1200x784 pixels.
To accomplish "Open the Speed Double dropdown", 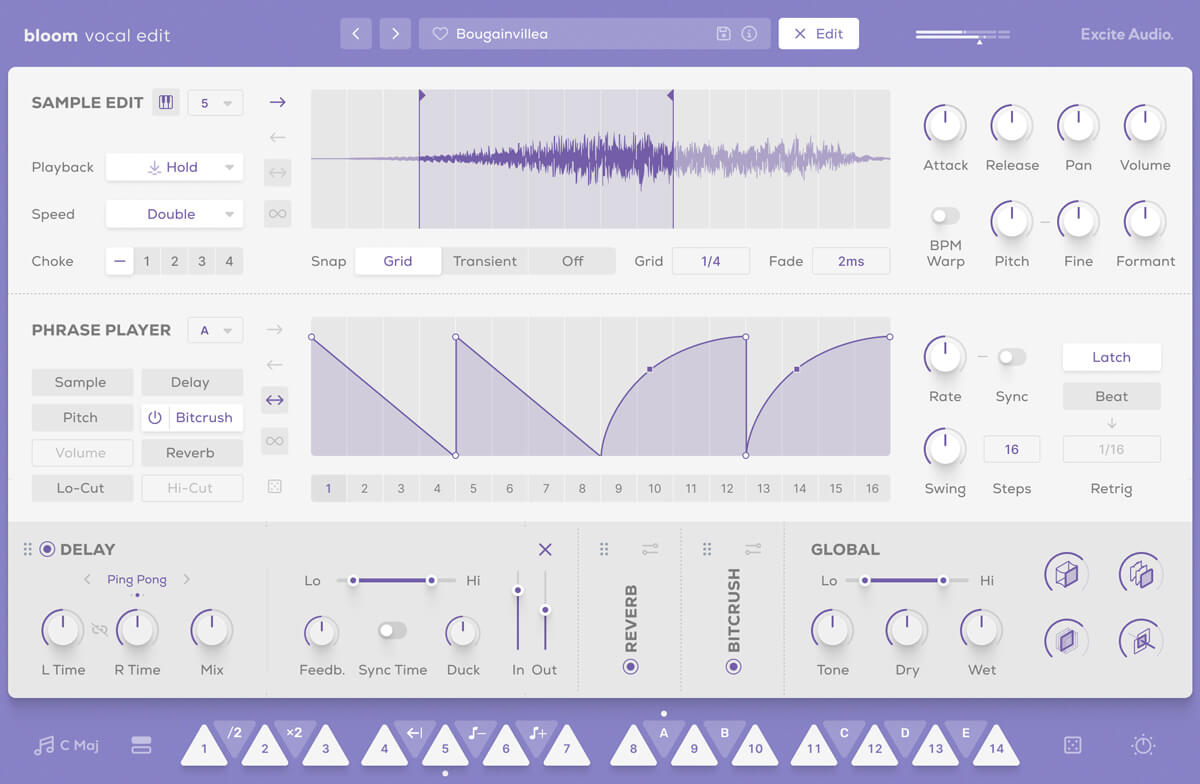I will click(174, 213).
